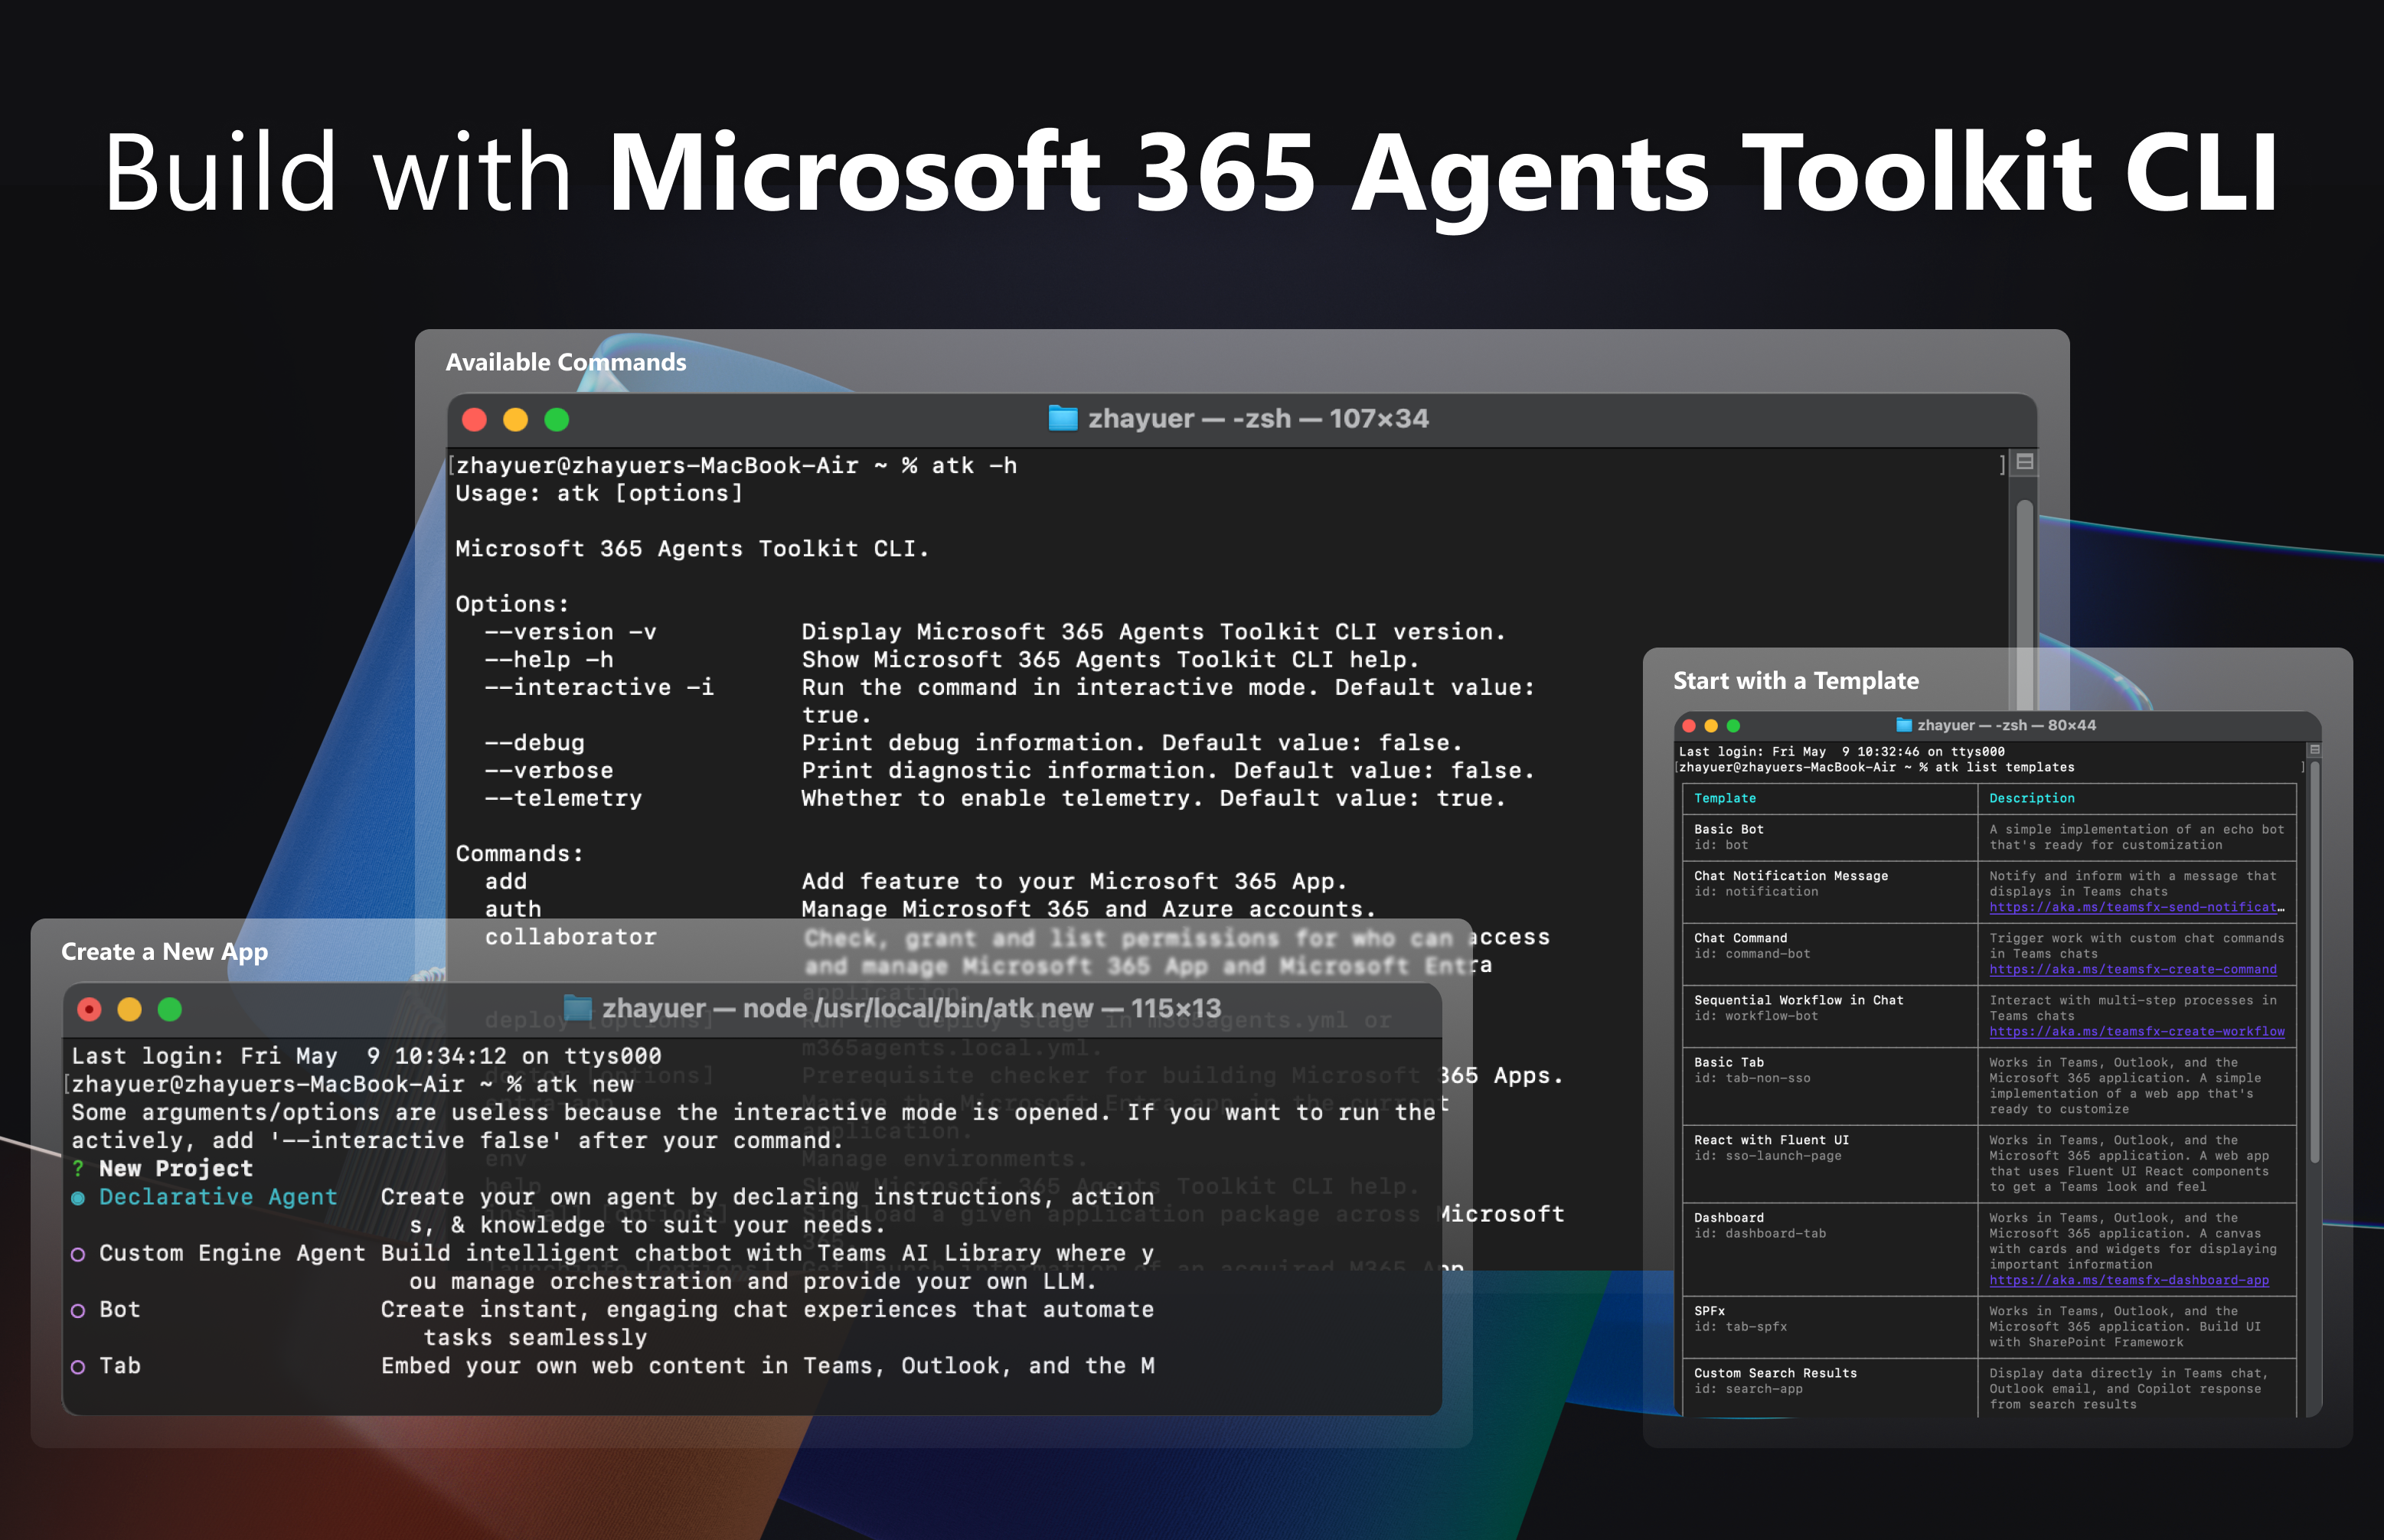
Task: Minimize the atk -h terminal with yellow button
Action: pyautogui.click(x=515, y=420)
